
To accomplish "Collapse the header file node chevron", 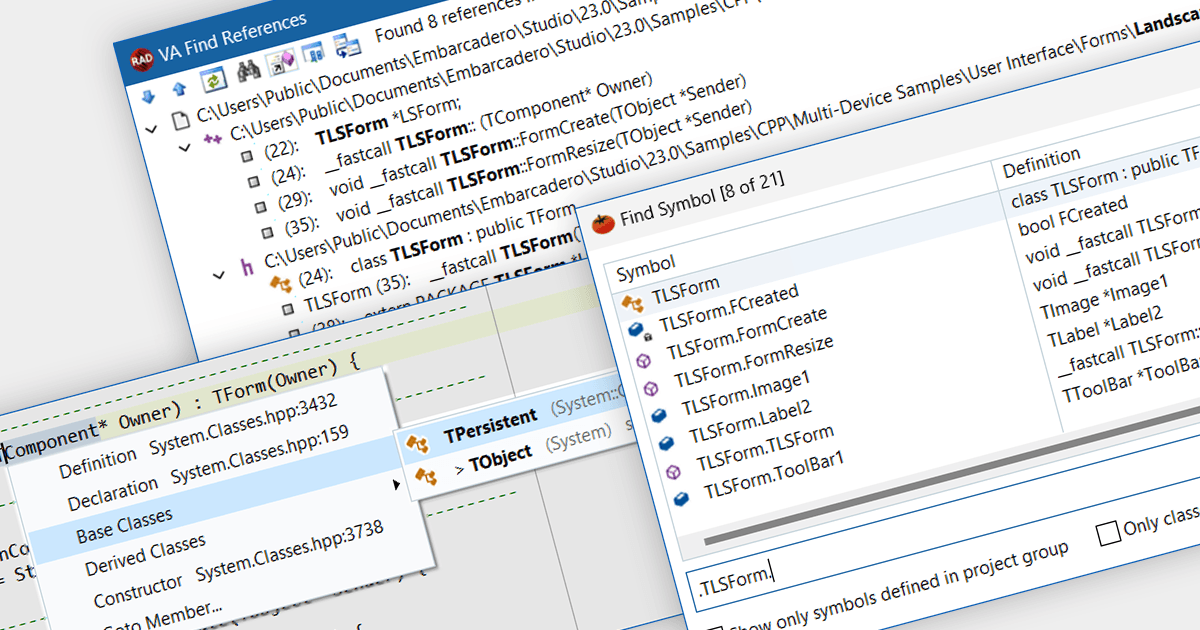I will [220, 273].
